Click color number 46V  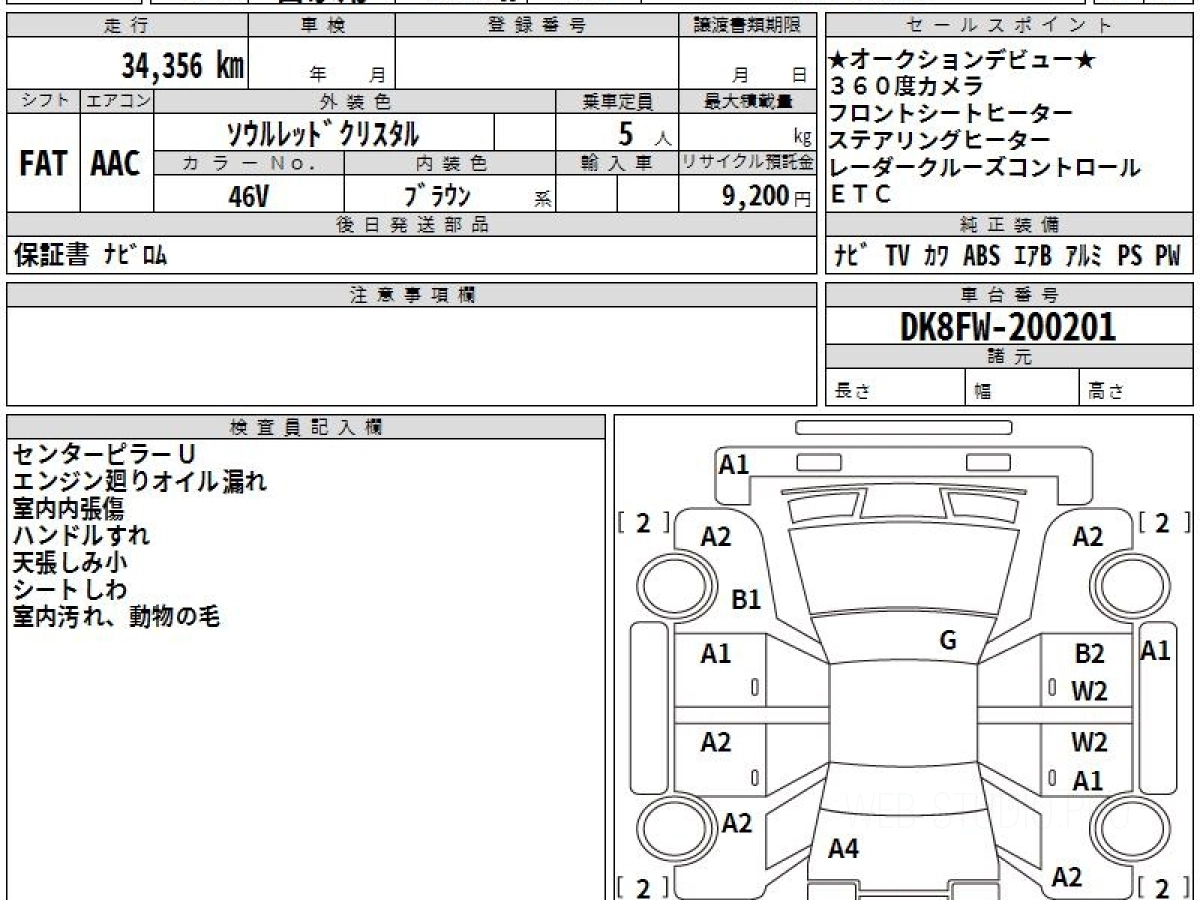click(248, 197)
